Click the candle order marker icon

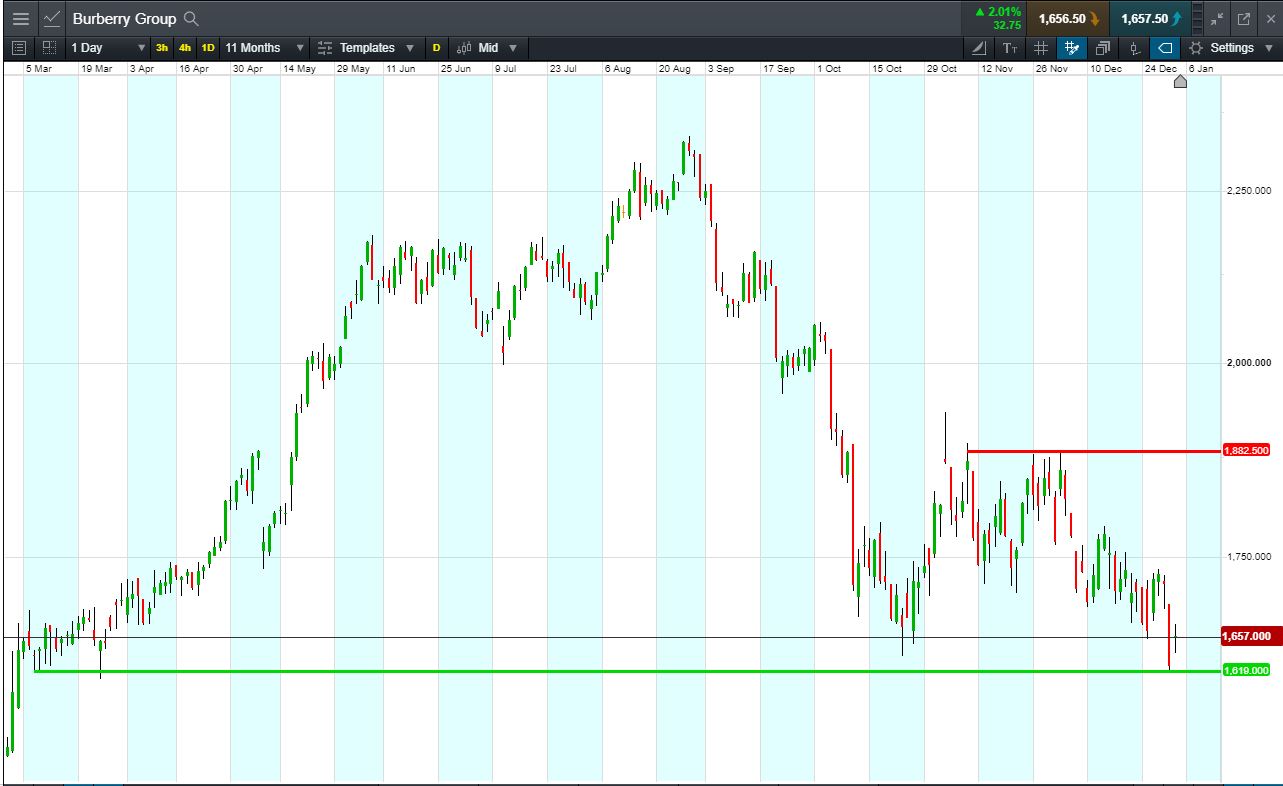tap(1134, 47)
